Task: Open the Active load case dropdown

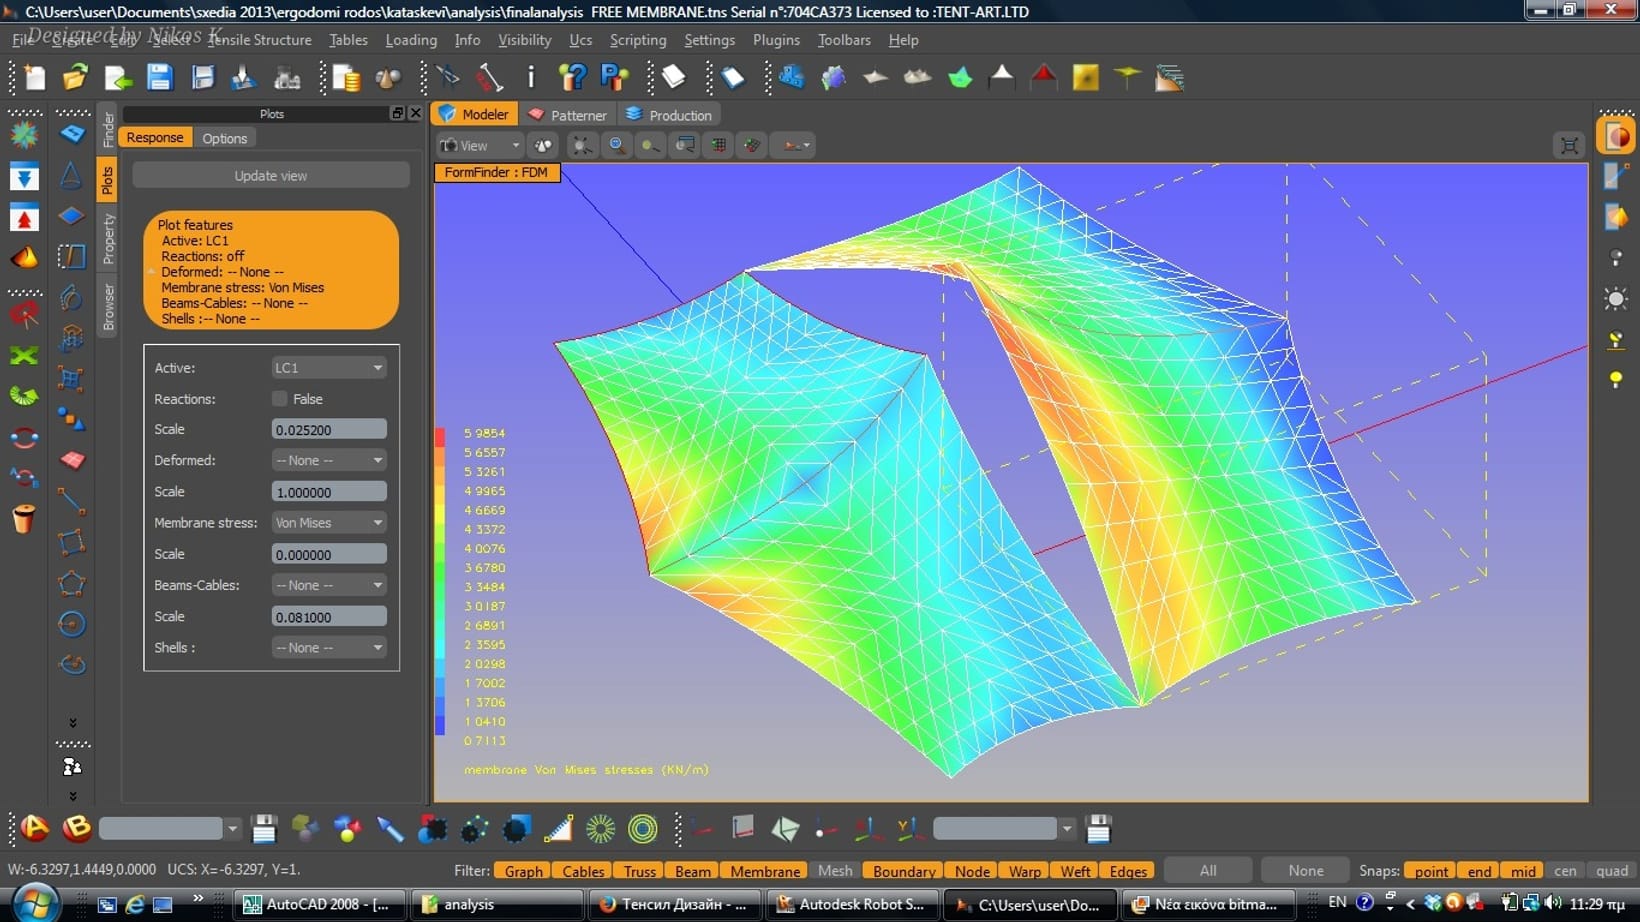Action: coord(328,368)
